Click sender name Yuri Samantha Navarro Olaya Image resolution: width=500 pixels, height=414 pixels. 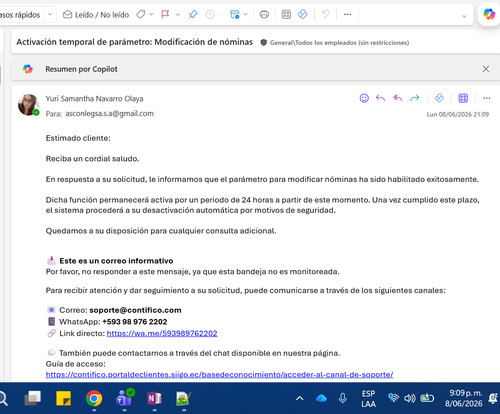click(94, 99)
